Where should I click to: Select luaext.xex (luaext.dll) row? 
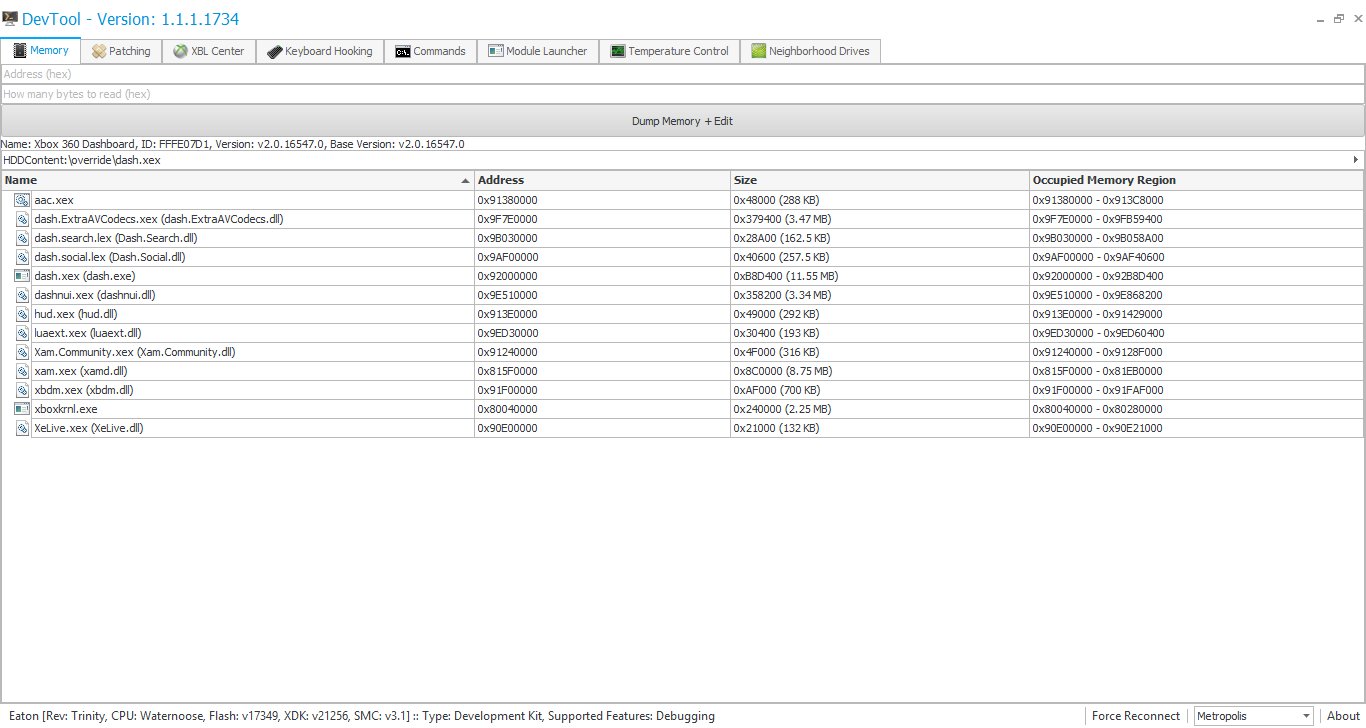[x=88, y=333]
